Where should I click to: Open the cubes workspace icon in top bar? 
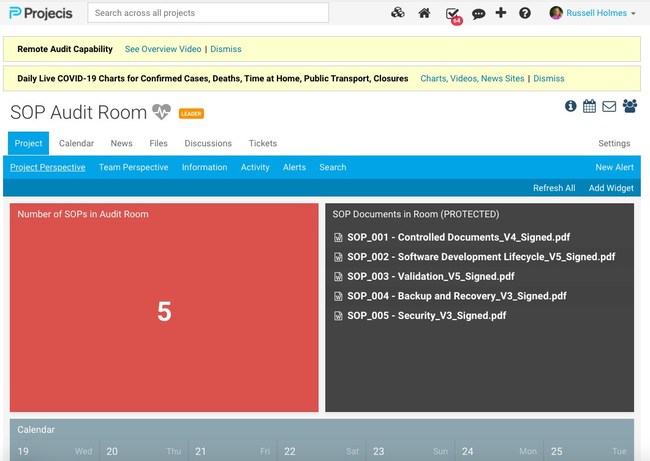point(398,13)
